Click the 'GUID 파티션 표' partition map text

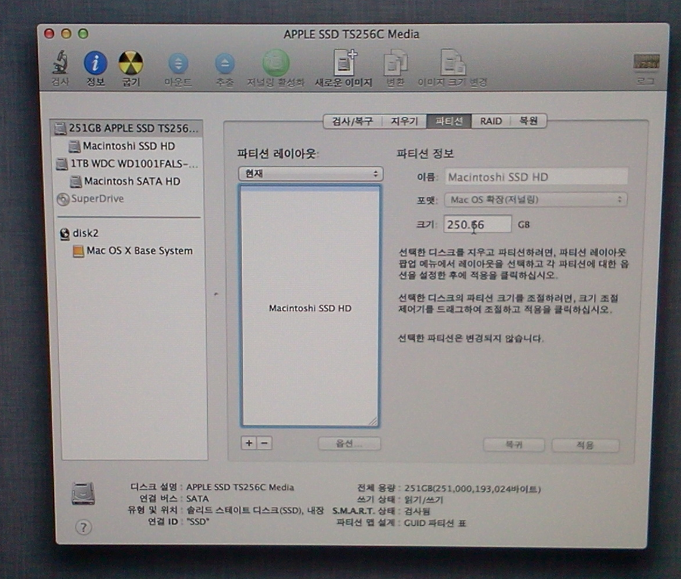435,523
